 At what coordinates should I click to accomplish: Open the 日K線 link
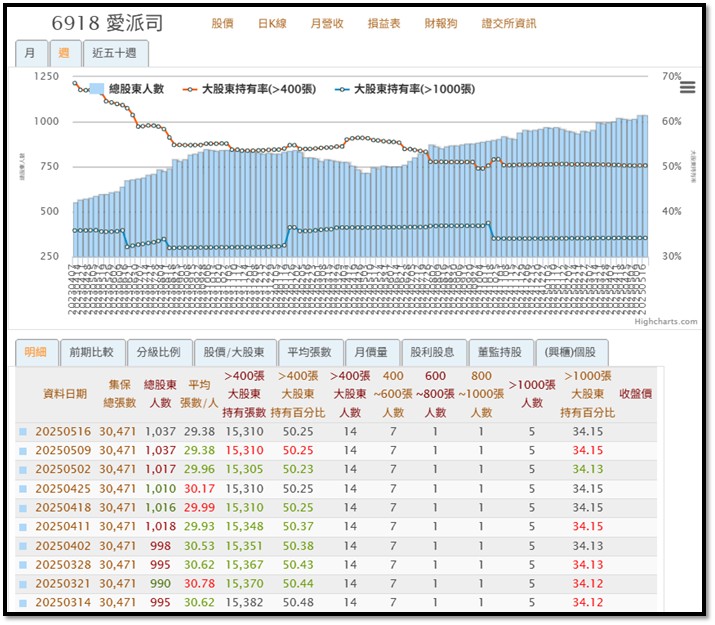pos(272,23)
